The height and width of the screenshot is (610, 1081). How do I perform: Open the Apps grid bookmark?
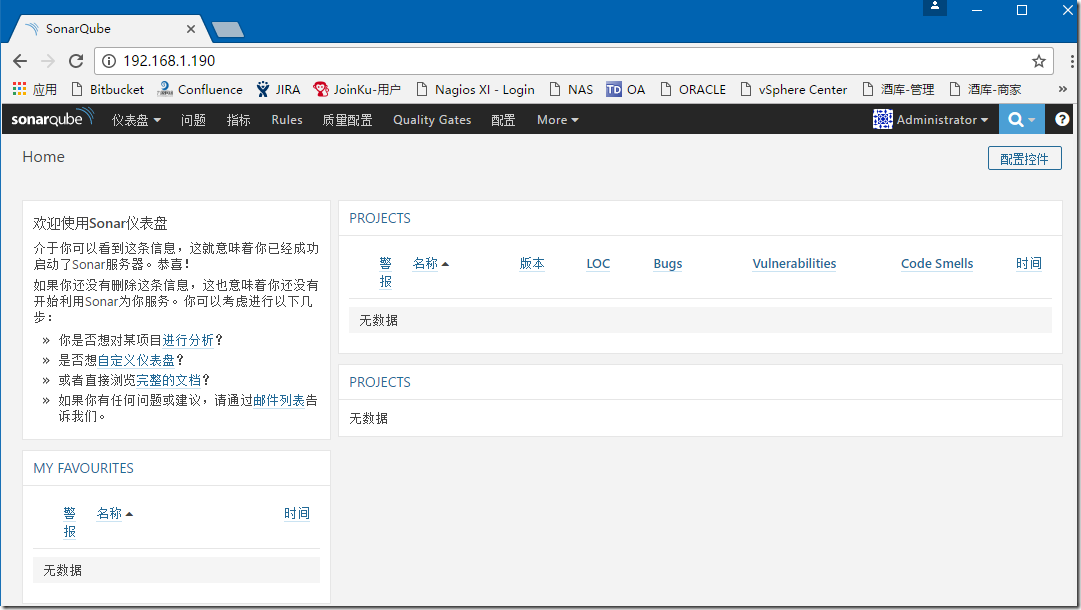(x=34, y=90)
